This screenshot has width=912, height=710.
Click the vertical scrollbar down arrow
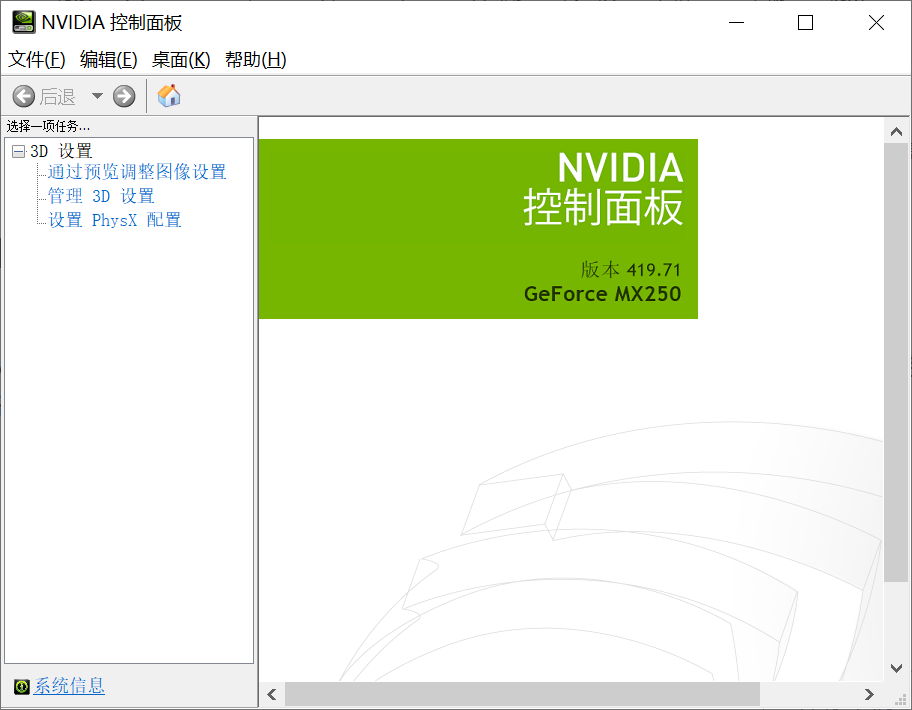pyautogui.click(x=896, y=668)
